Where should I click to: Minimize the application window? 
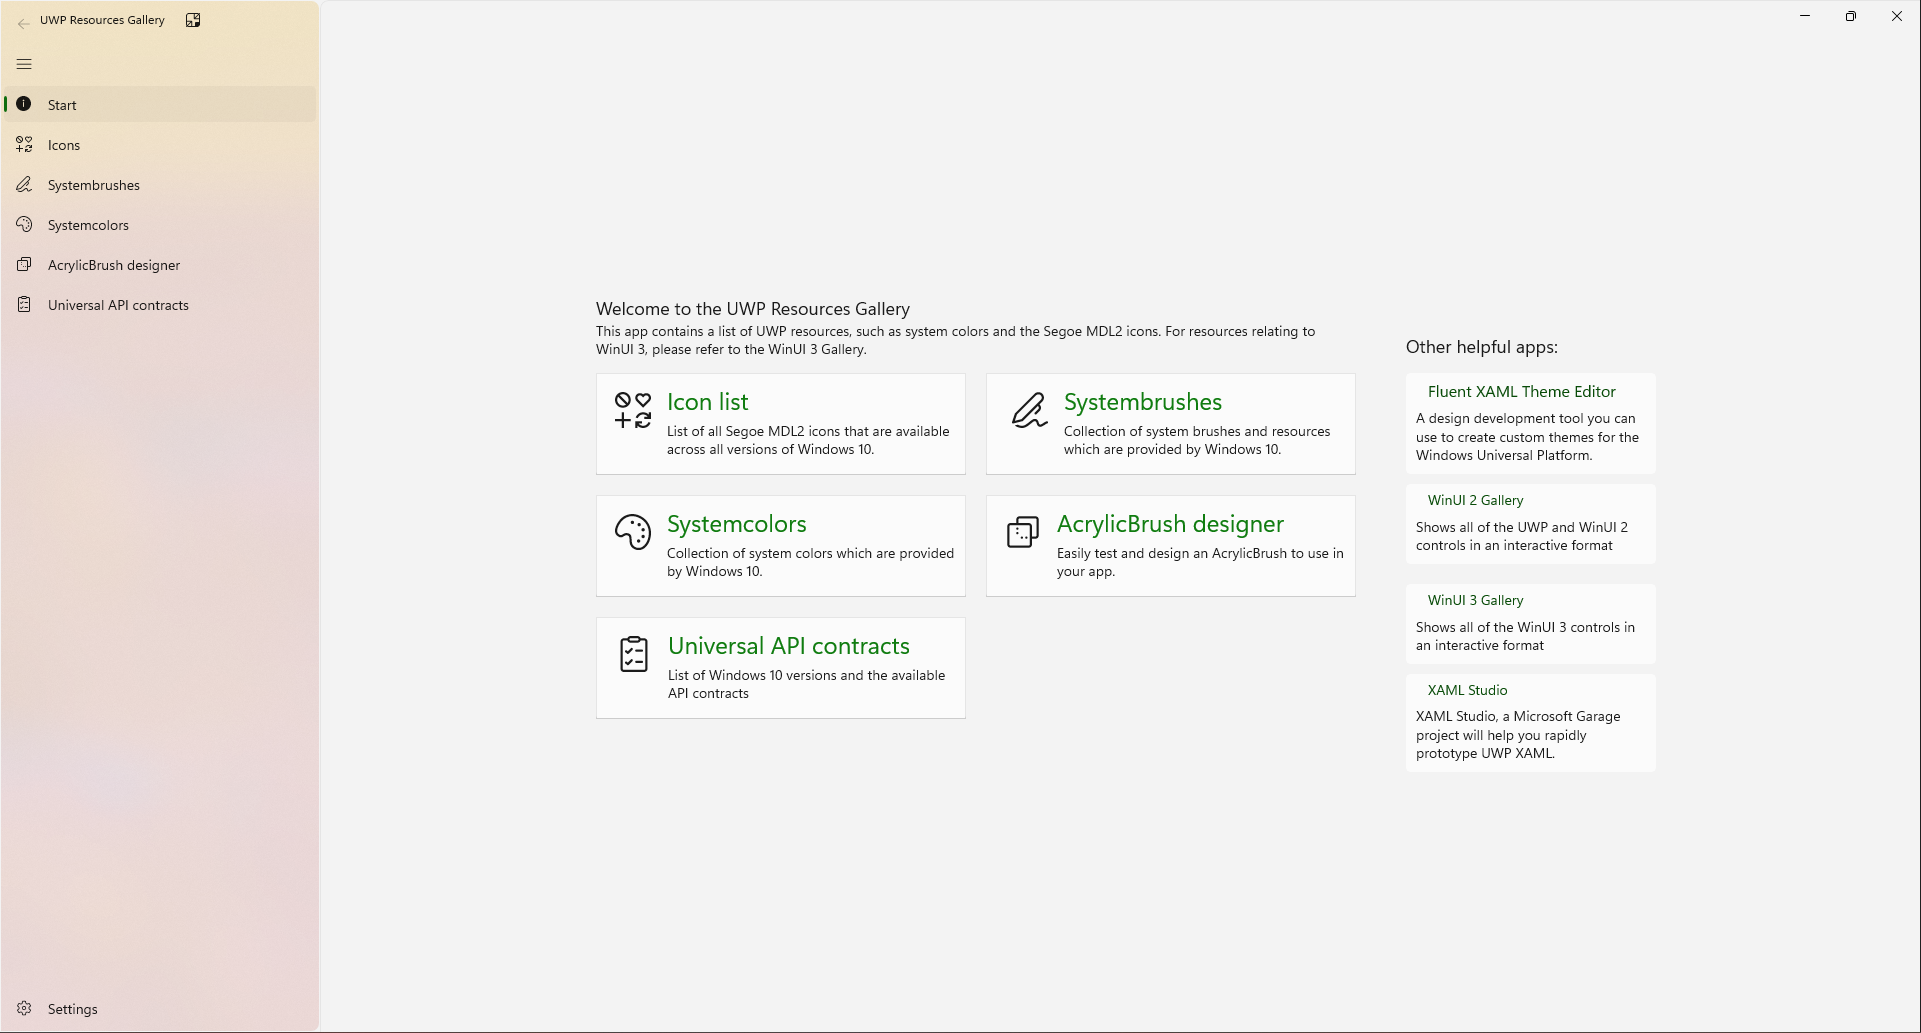pyautogui.click(x=1805, y=16)
